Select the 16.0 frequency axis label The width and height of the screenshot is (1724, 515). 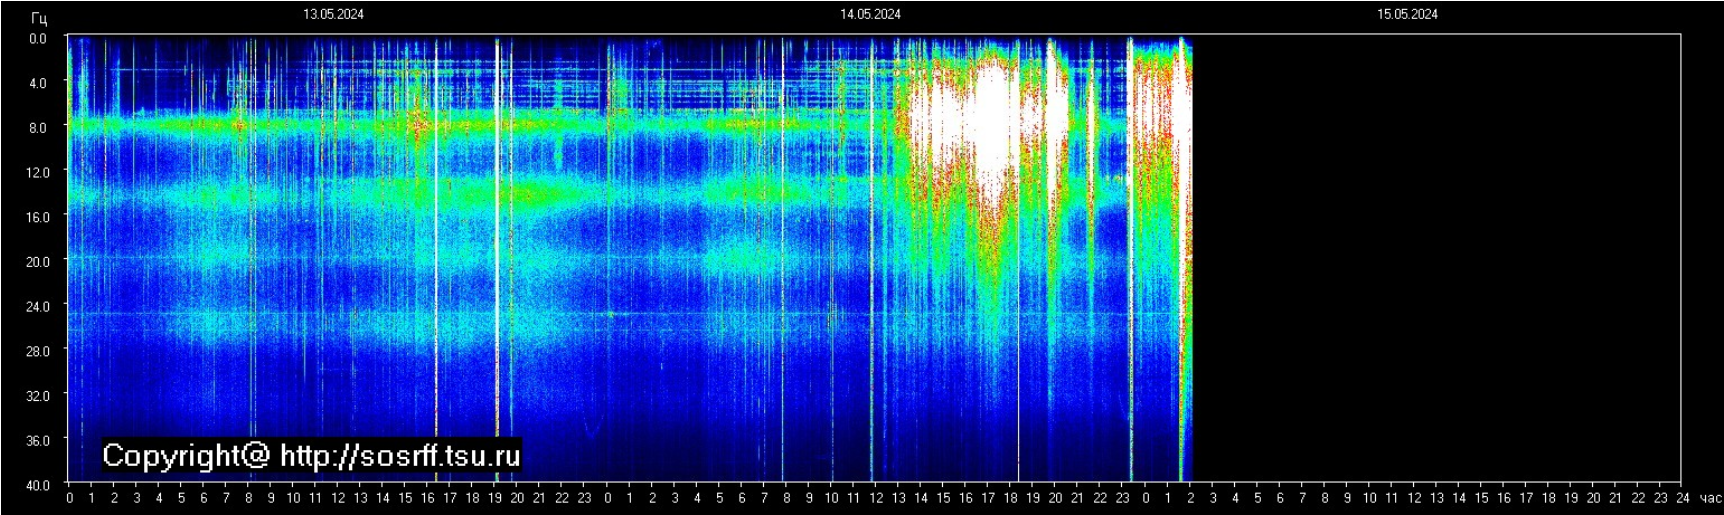coord(37,217)
